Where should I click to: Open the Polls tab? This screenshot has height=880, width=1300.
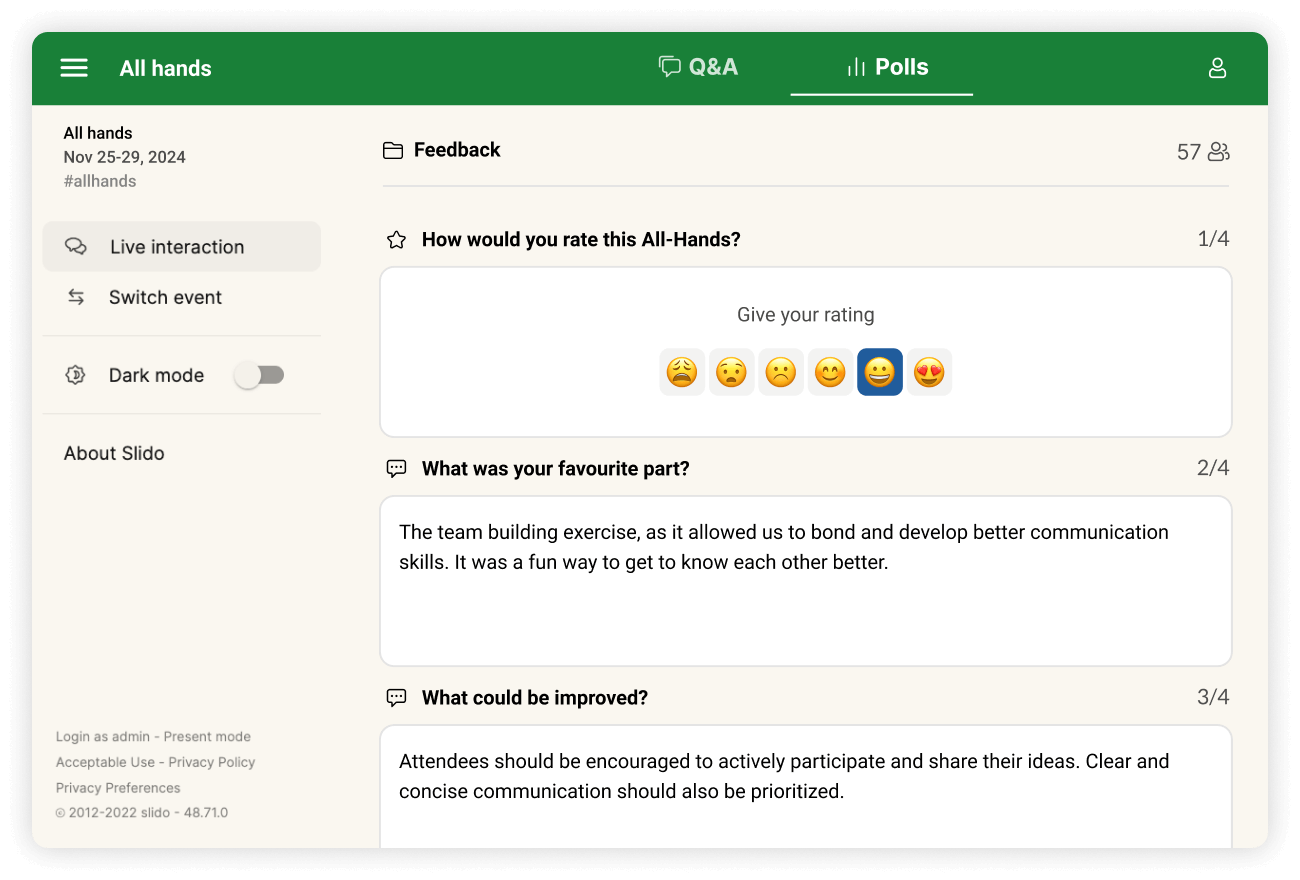pos(881,67)
